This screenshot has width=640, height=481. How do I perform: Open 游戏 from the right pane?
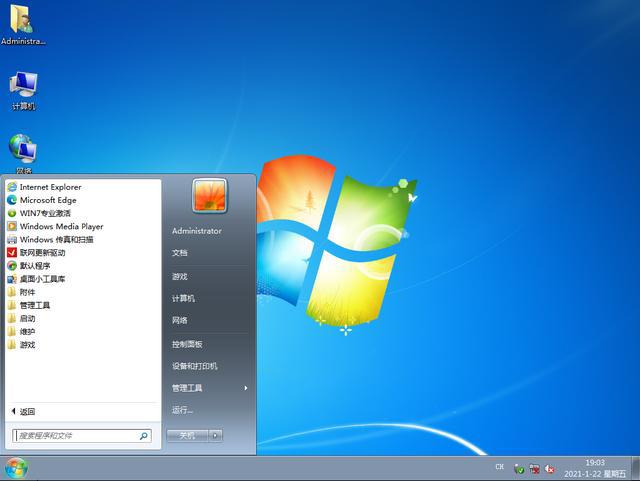click(x=180, y=276)
